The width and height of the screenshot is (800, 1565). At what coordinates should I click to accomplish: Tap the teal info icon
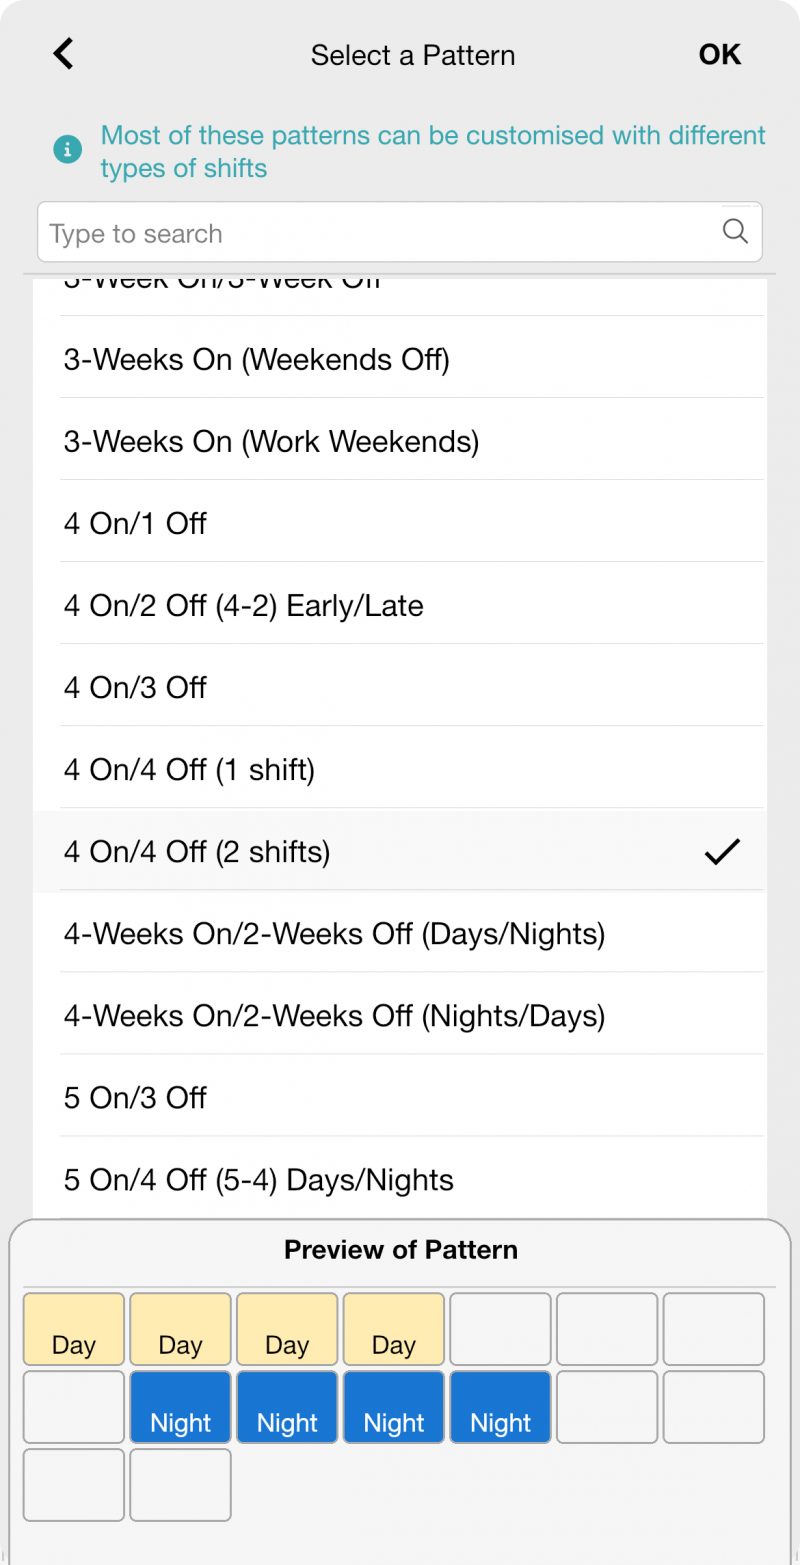(x=67, y=150)
